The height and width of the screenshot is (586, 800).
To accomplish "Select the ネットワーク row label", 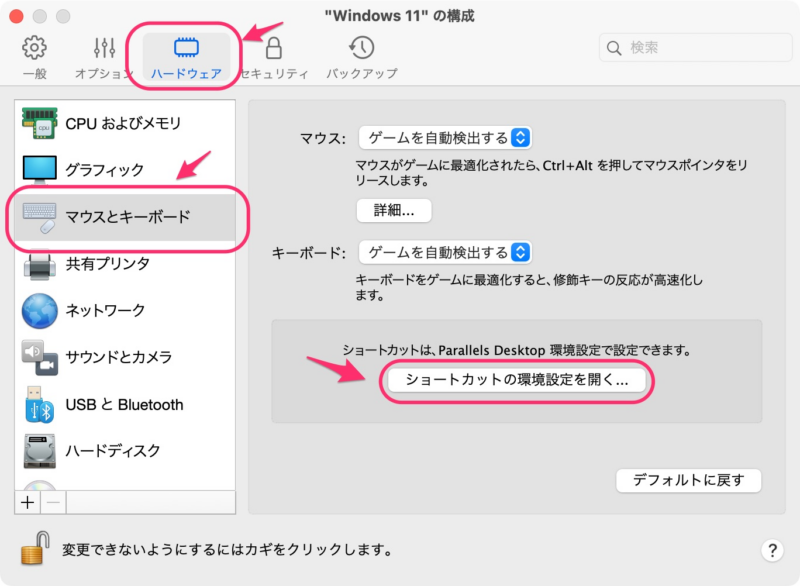I will coord(106,311).
